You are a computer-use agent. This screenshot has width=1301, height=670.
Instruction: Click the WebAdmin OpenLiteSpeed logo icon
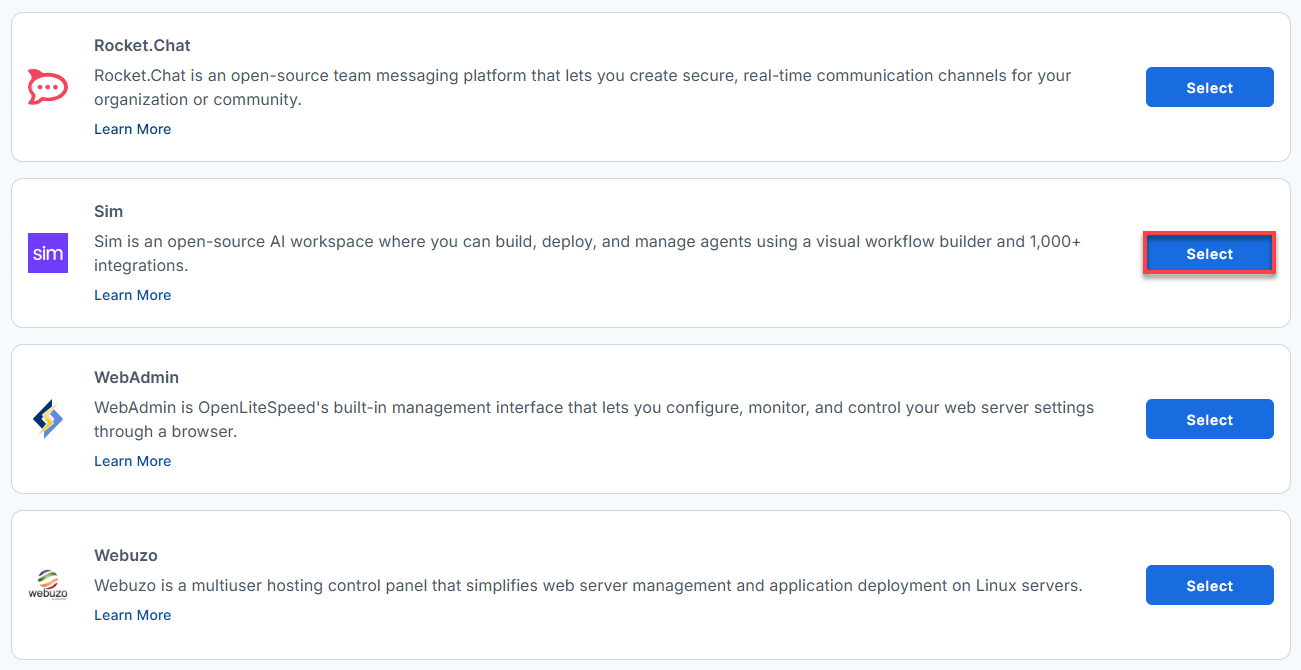click(x=48, y=419)
